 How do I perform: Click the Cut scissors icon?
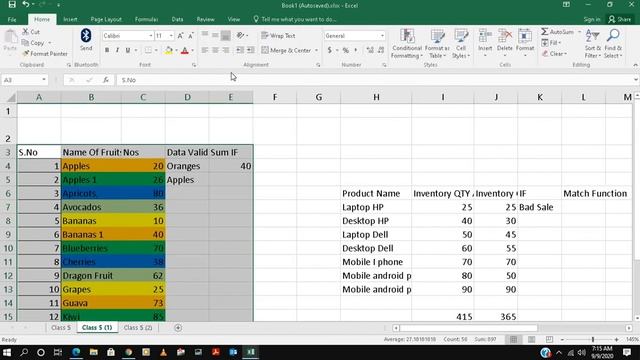[x=25, y=31]
